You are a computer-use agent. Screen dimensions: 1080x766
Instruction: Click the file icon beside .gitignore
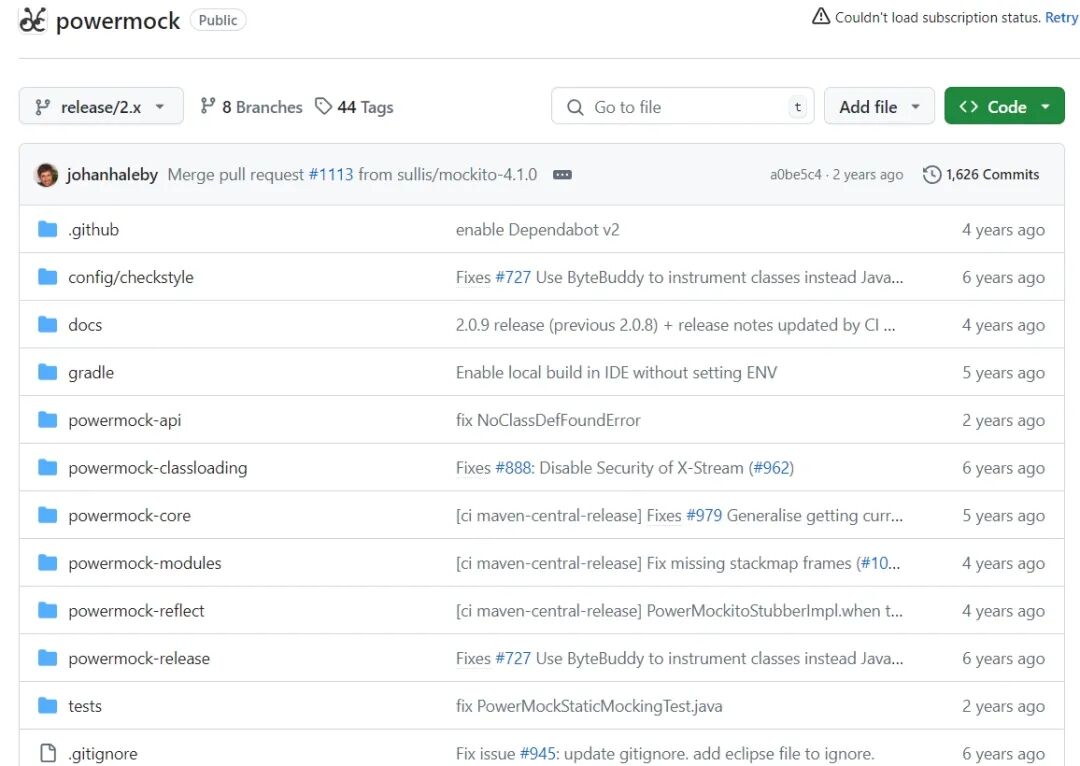48,753
